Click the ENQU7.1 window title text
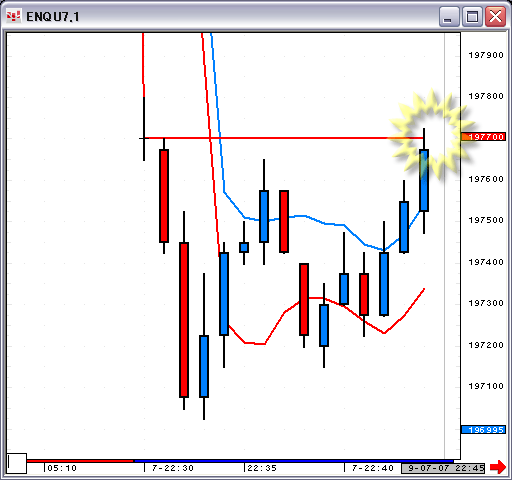512x480 pixels. [53, 17]
